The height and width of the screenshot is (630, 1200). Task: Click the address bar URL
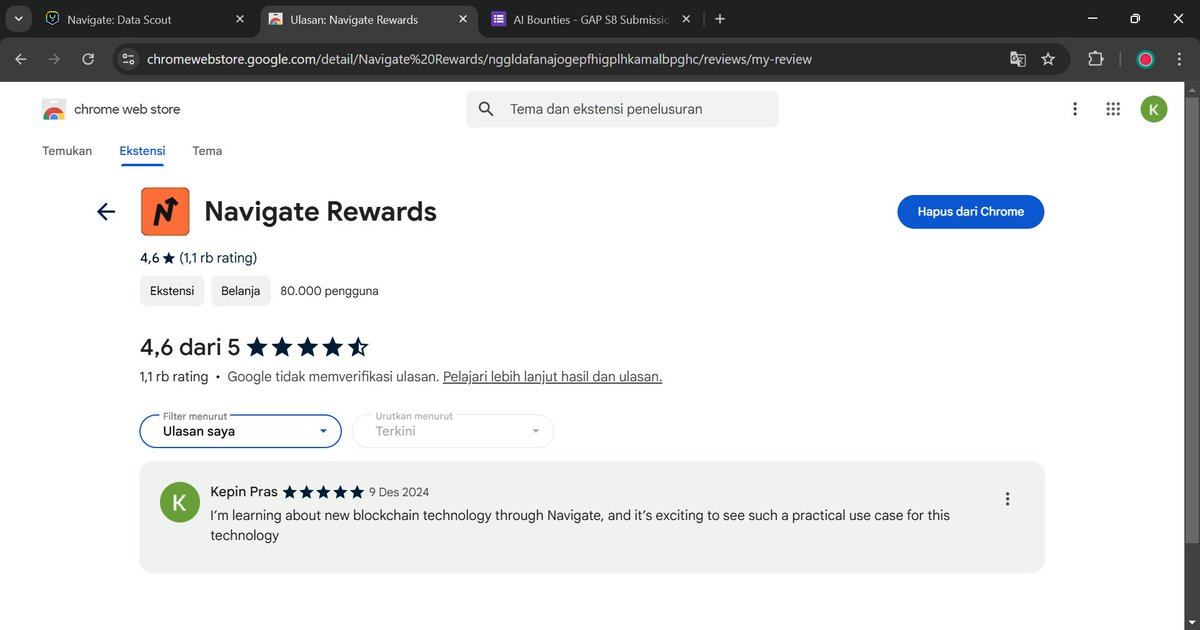point(479,59)
